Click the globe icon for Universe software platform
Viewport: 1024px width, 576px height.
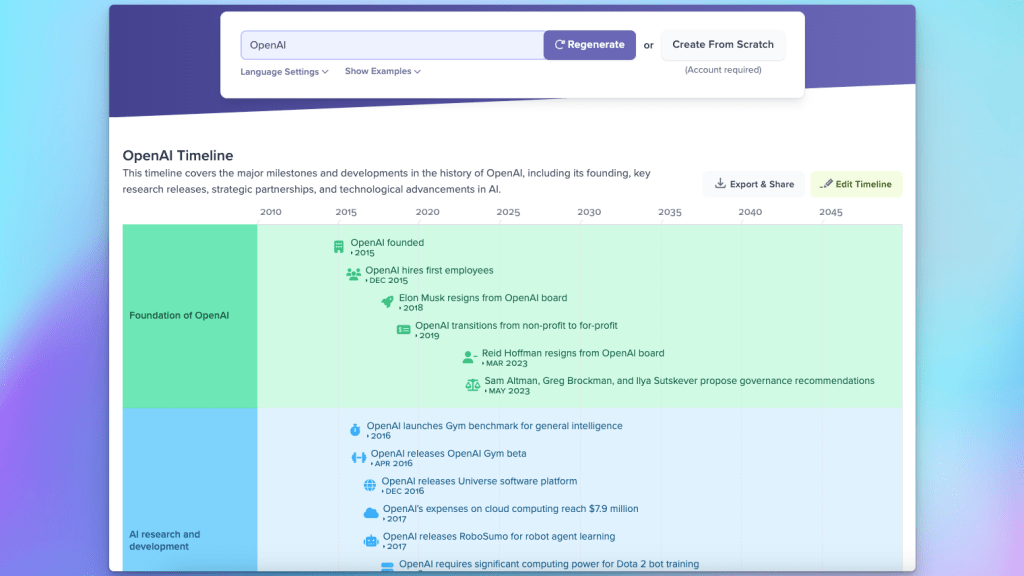[370, 485]
